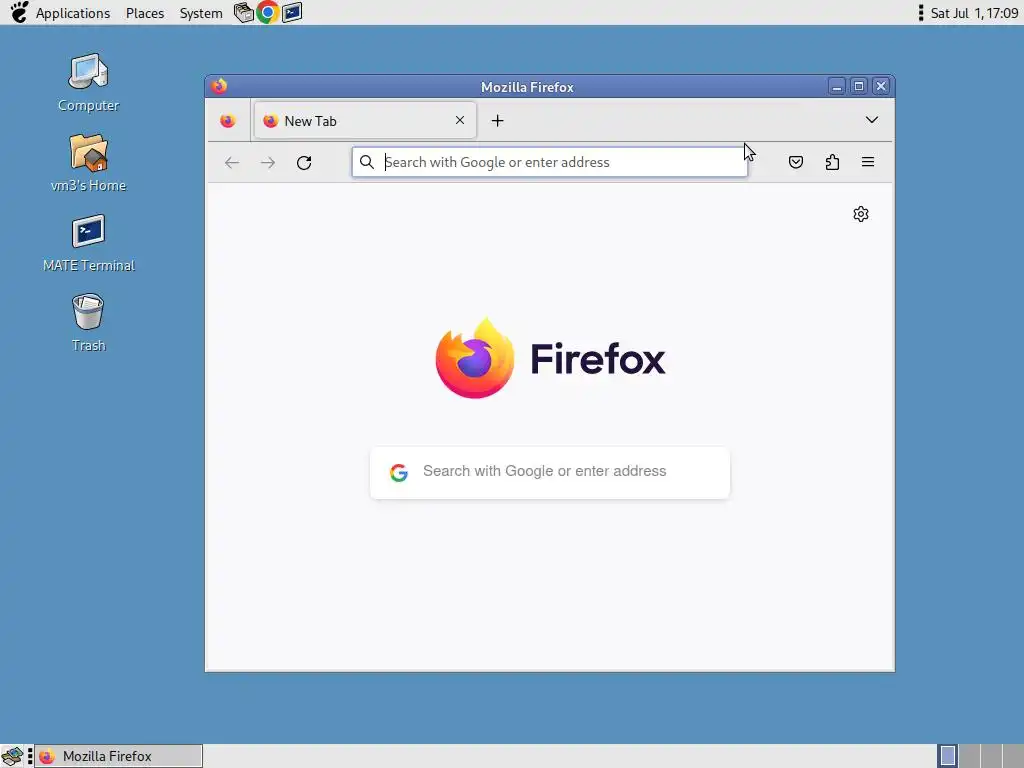Click show desktop icon in bottom panel
The image size is (1024, 768).
click(x=12, y=756)
